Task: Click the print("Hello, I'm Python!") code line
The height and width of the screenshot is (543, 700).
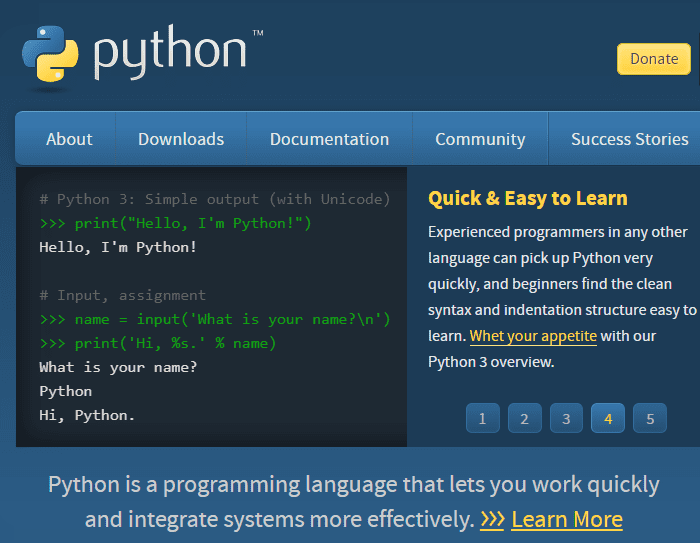Action: pos(175,223)
